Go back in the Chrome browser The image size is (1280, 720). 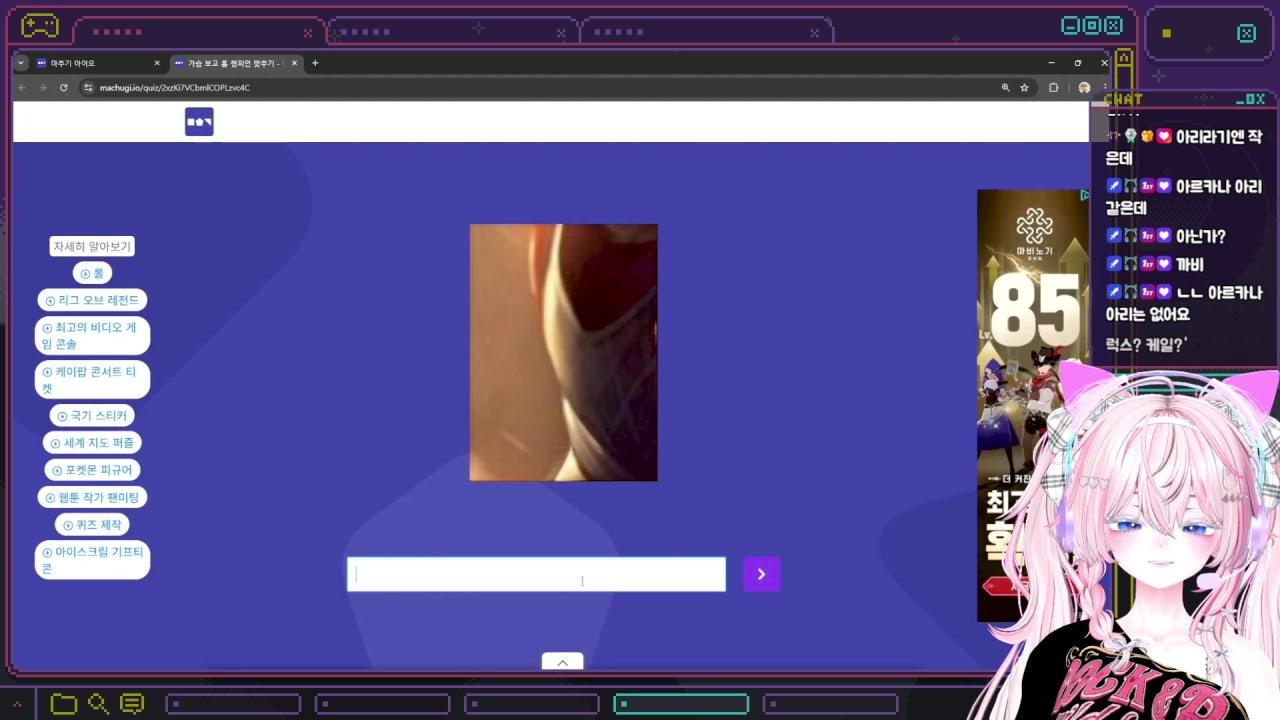[x=22, y=88]
